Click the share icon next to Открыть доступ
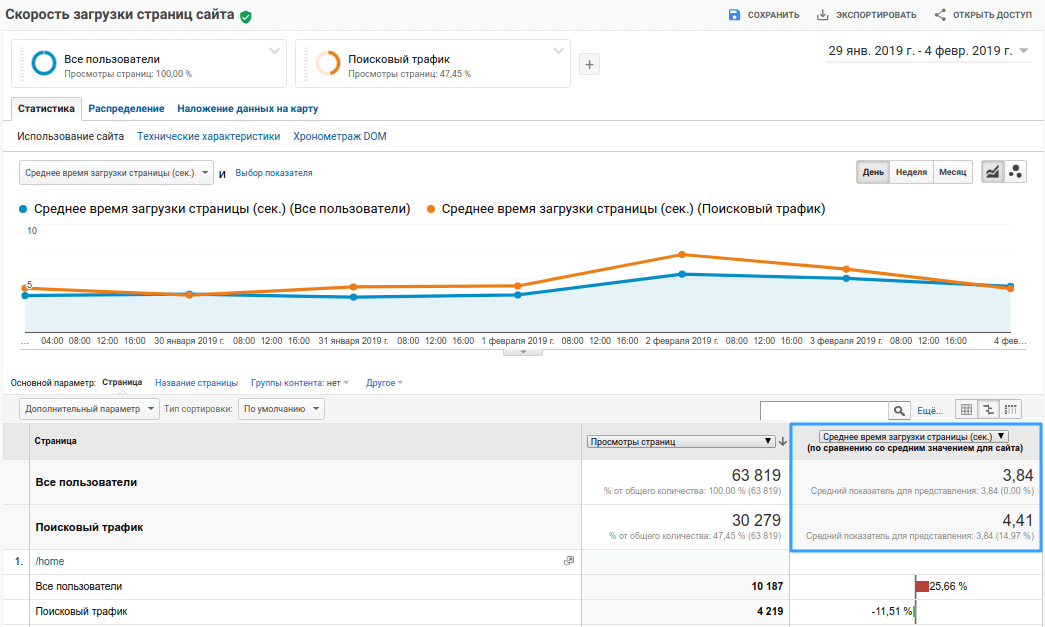This screenshot has height=627, width=1045. [940, 15]
